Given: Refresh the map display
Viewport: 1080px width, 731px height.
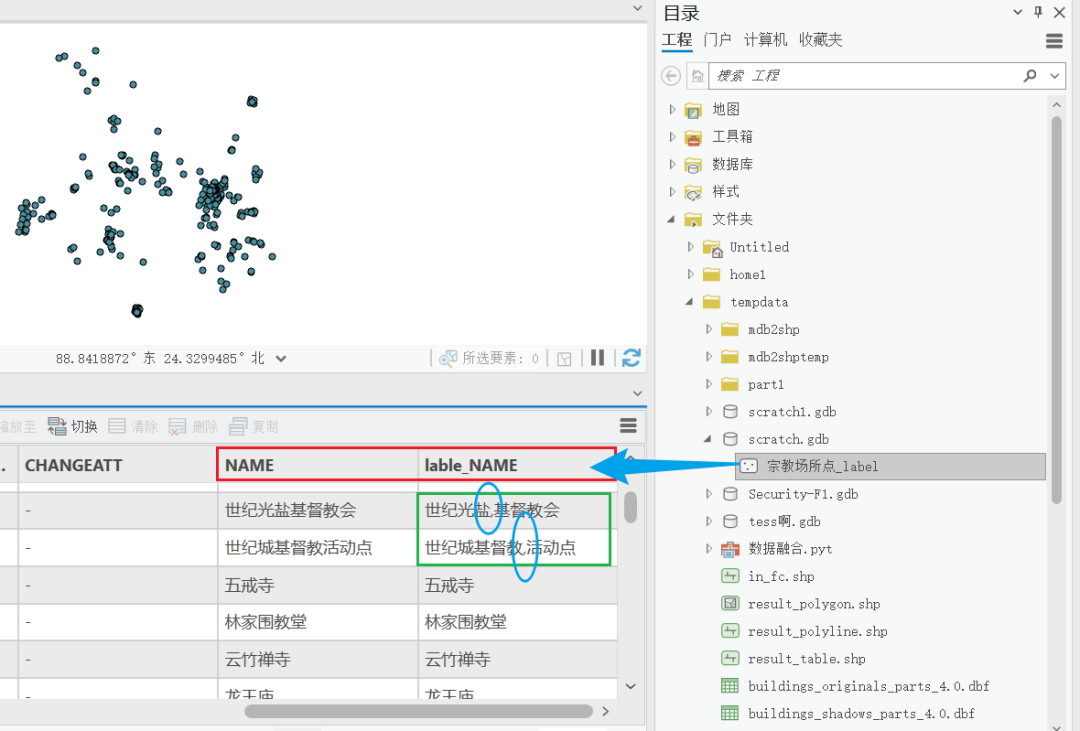Looking at the screenshot, I should coord(631,357).
